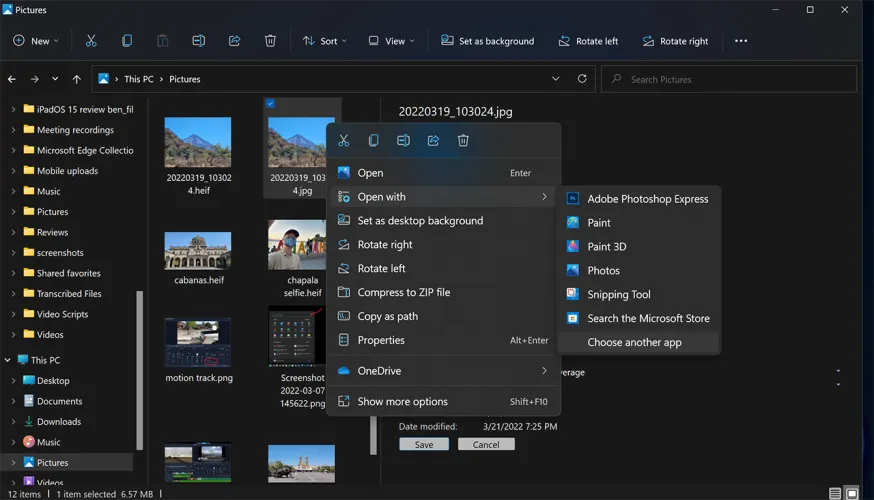Click the Copy icon in the top toolbar
This screenshot has width=874, height=500.
pos(127,41)
